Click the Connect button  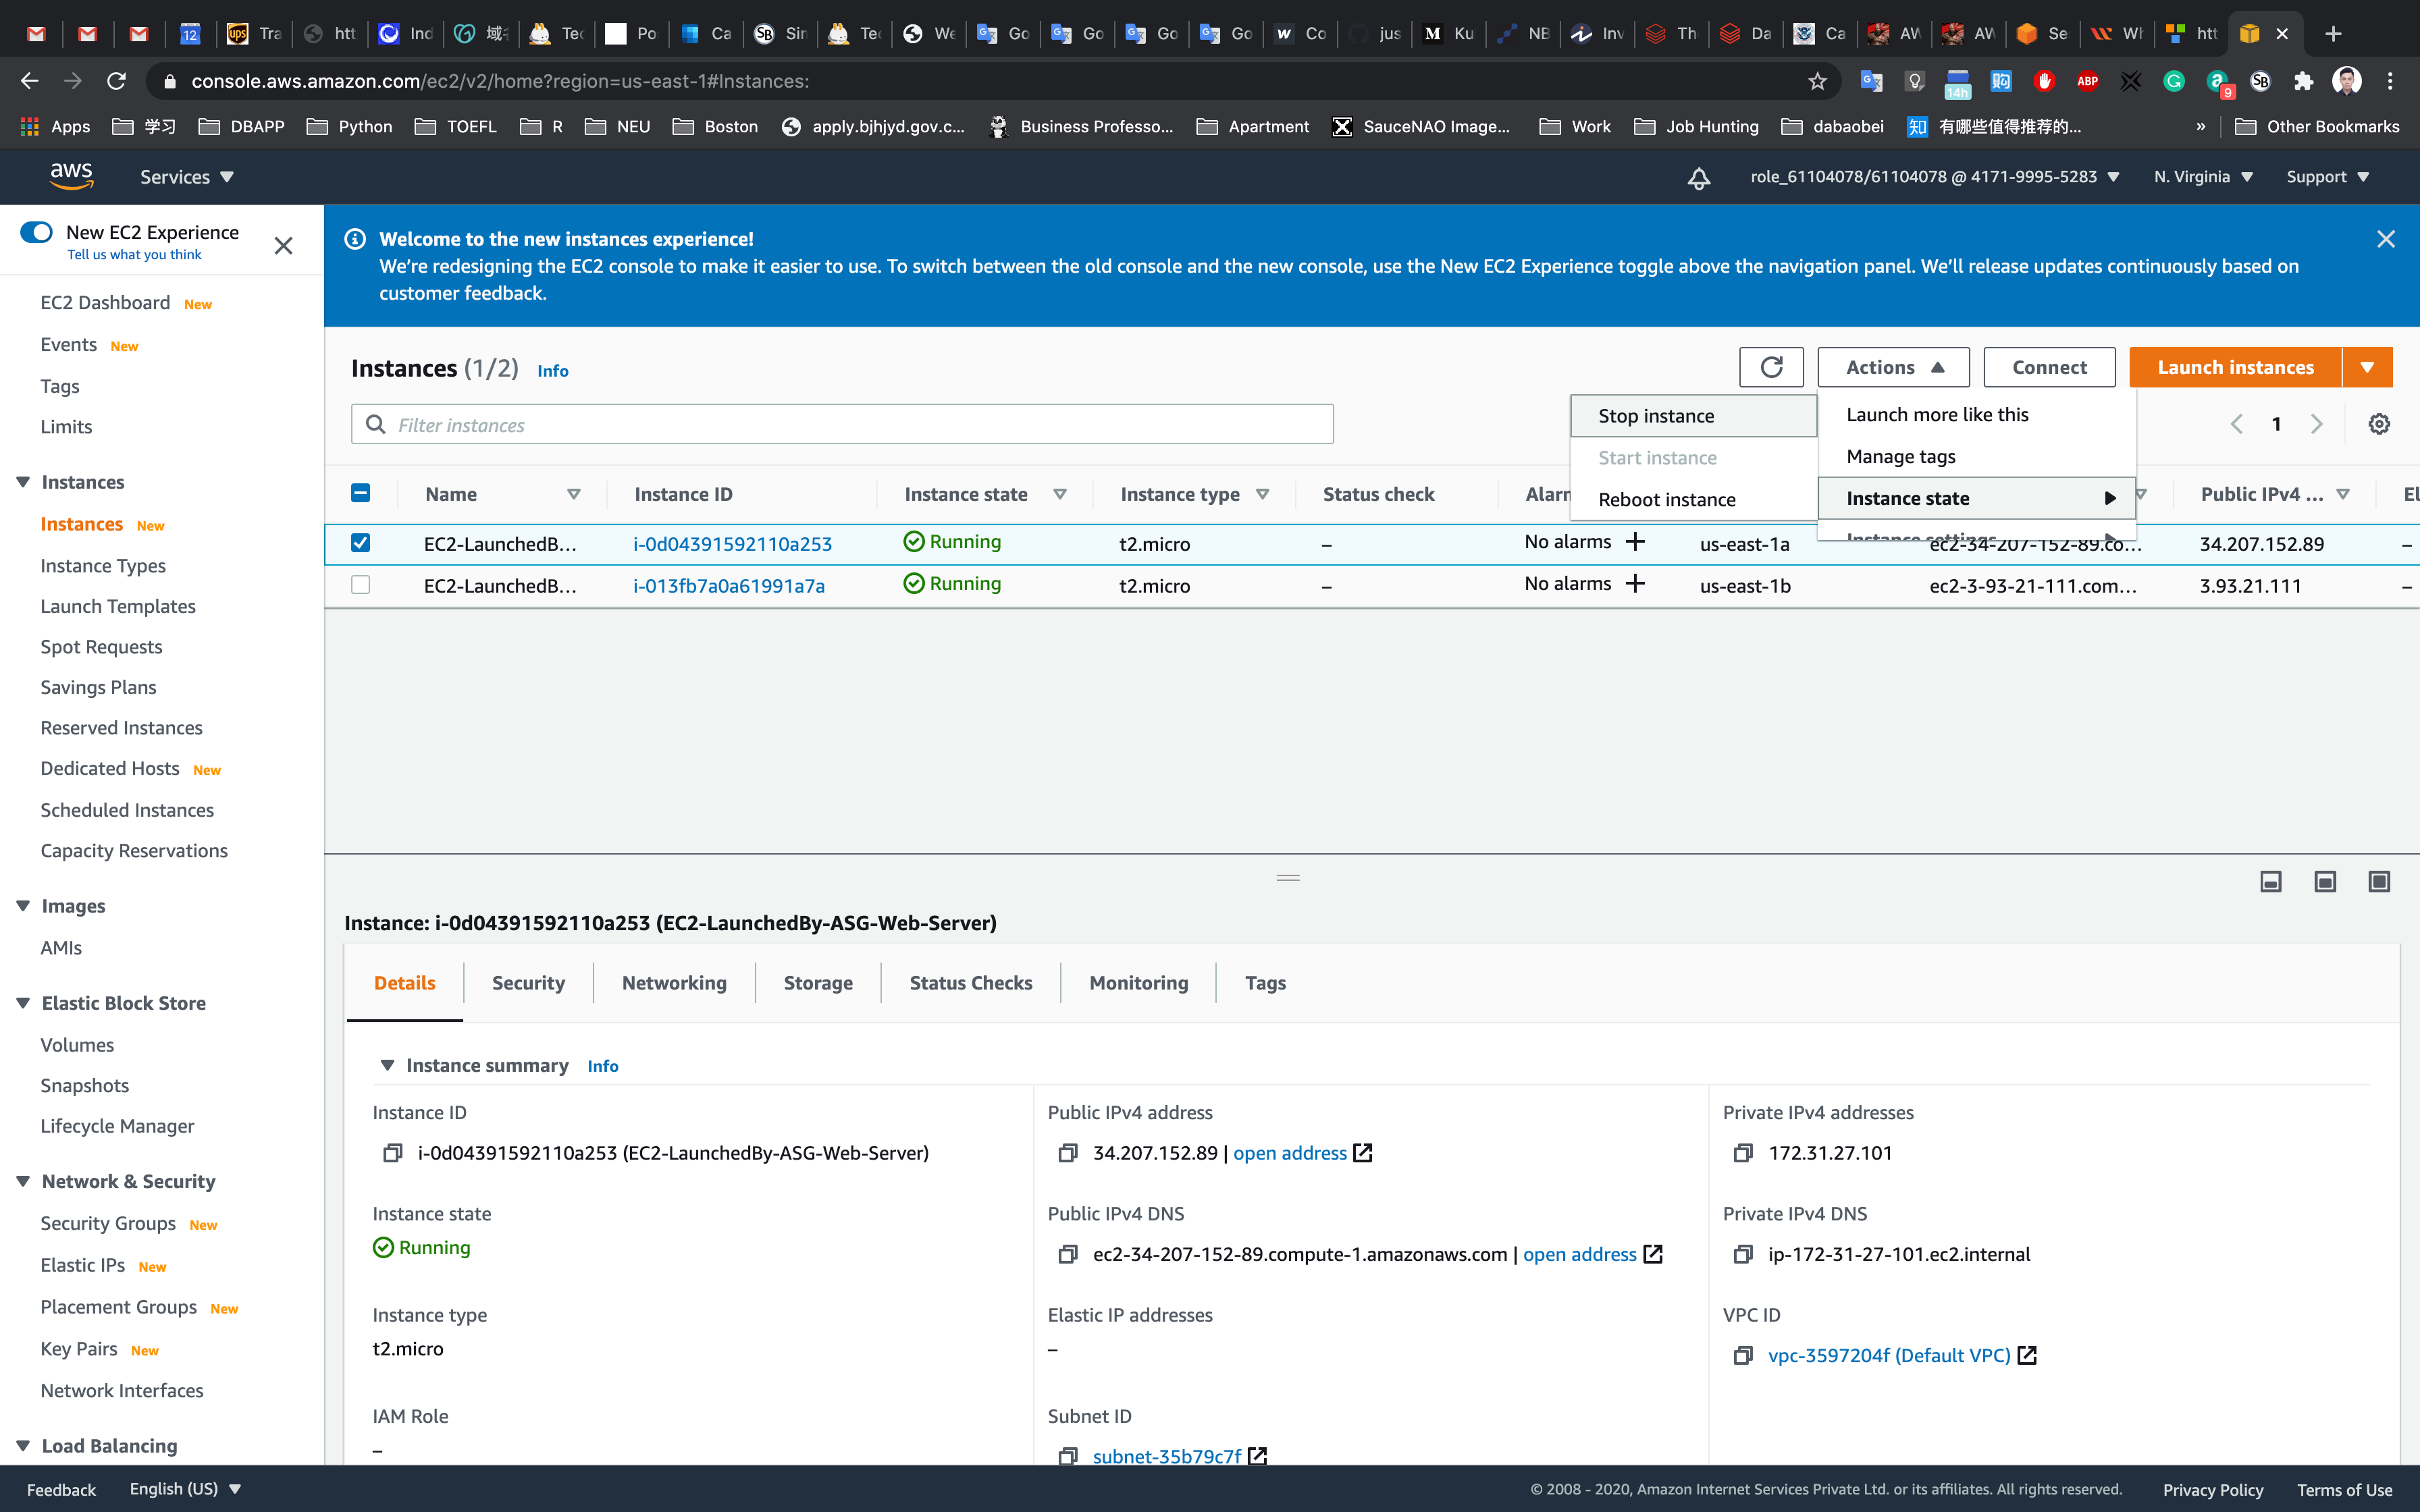2049,367
